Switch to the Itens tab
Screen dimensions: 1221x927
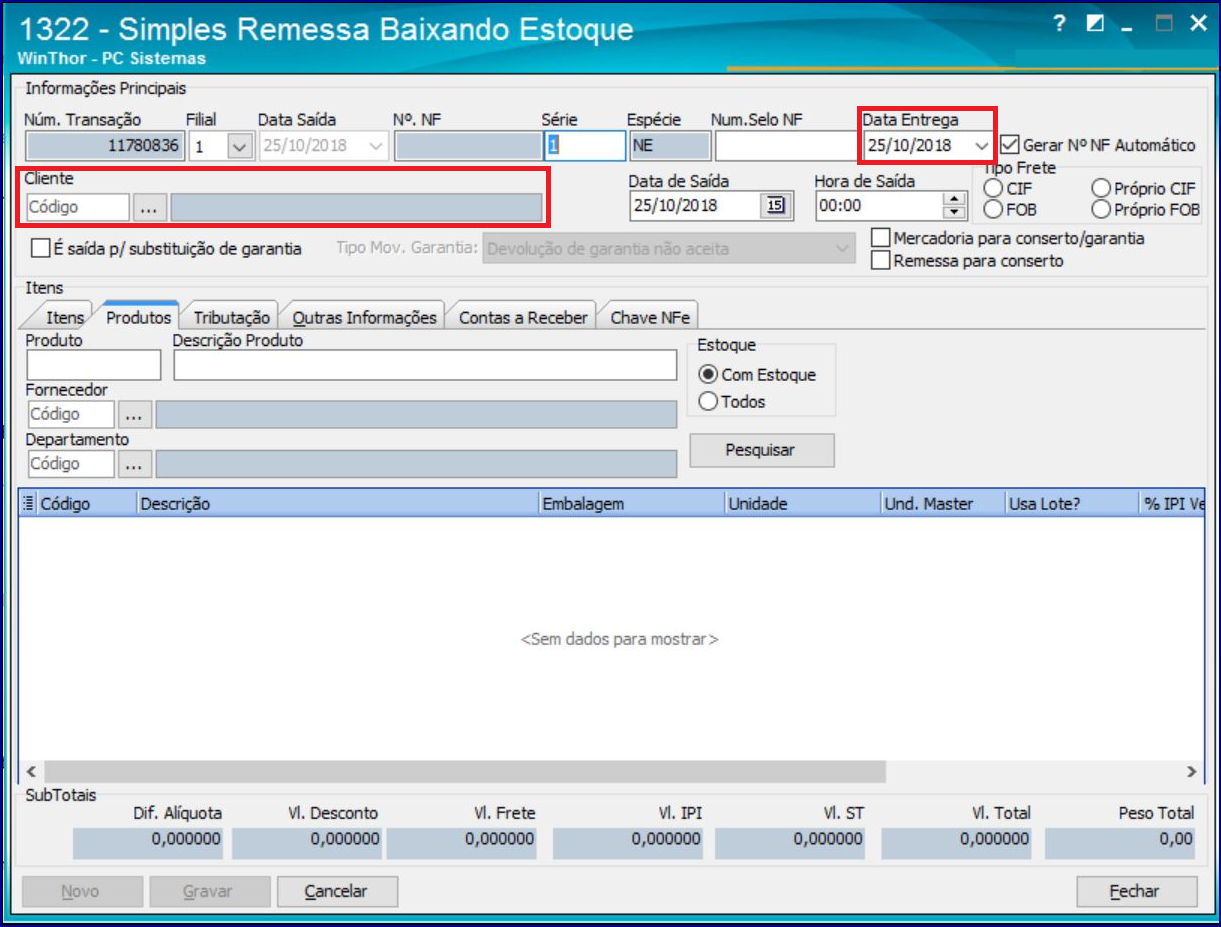click(x=65, y=317)
